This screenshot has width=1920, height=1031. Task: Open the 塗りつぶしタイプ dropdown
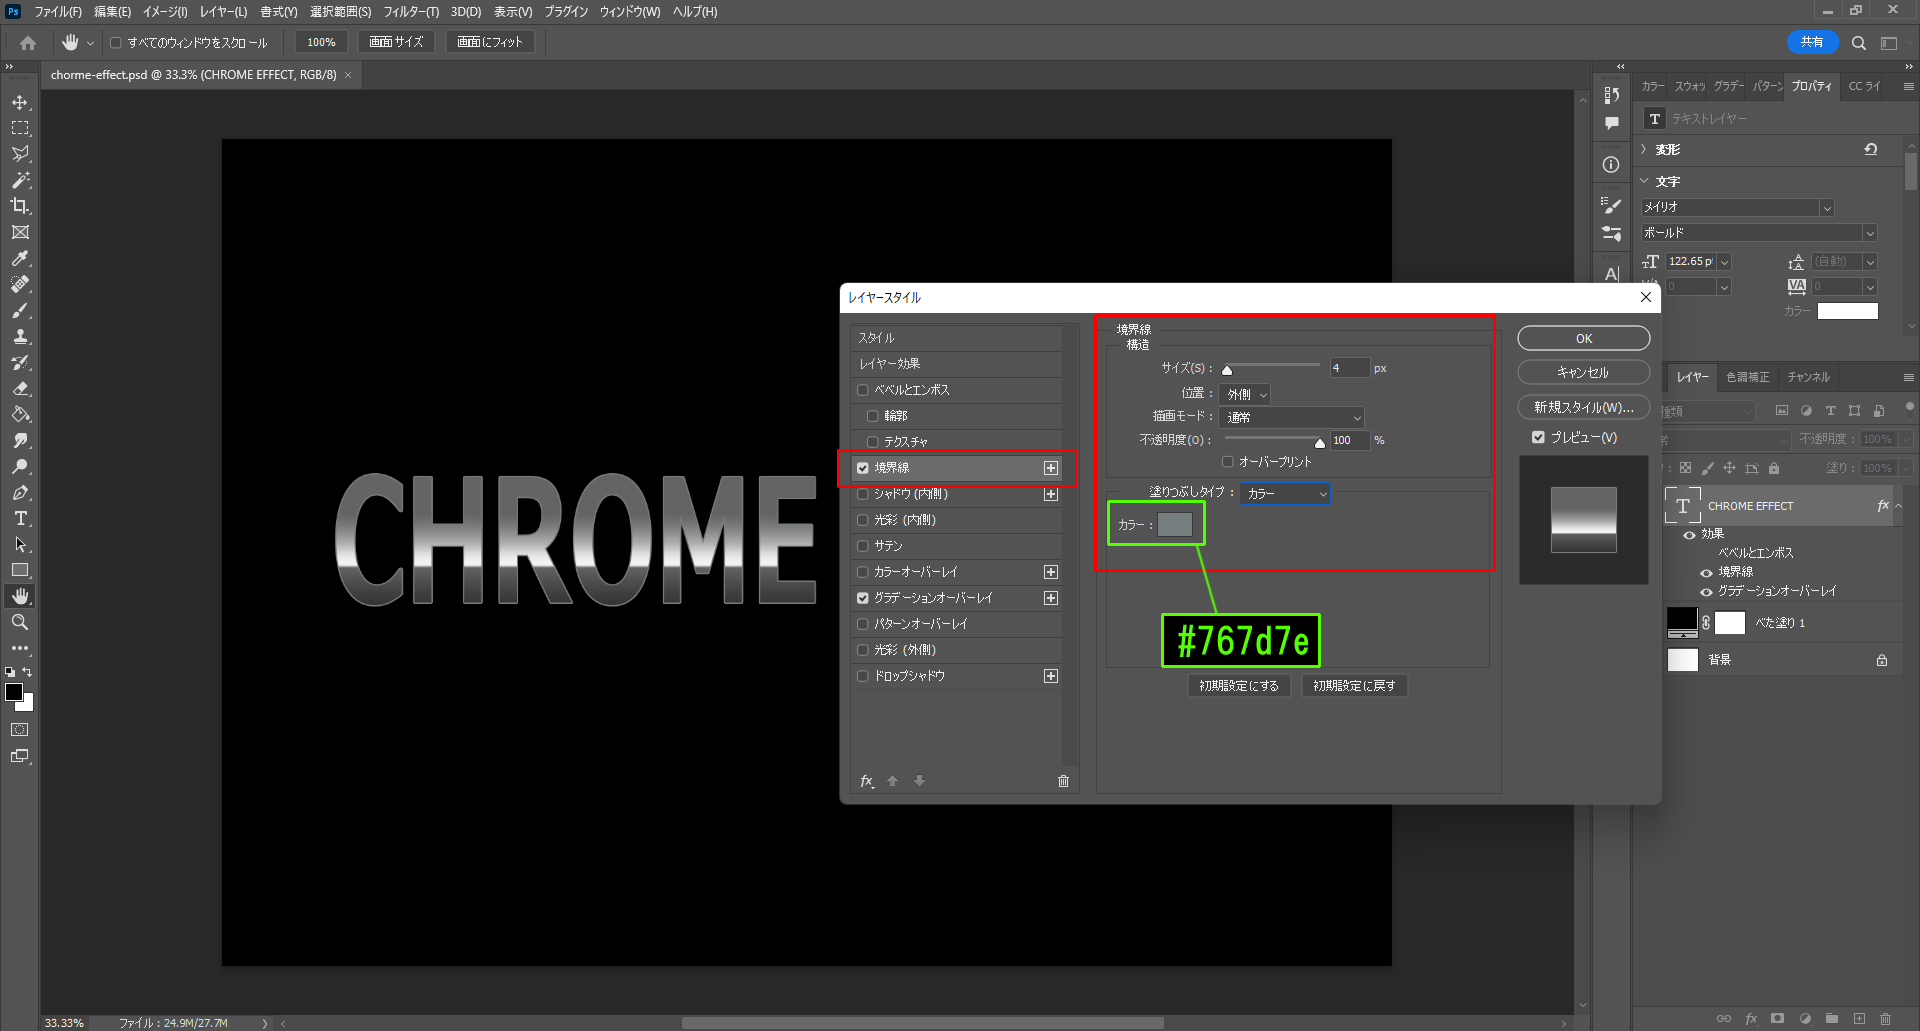pos(1285,494)
